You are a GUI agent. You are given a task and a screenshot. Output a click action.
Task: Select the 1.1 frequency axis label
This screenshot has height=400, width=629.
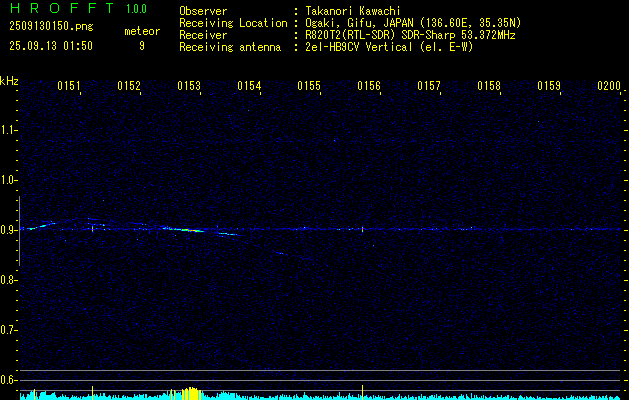click(9, 130)
